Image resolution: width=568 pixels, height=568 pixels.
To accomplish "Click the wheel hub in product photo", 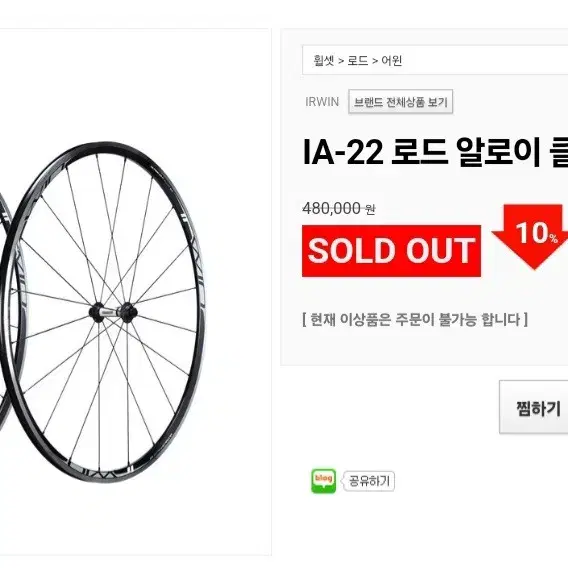I will tap(113, 312).
